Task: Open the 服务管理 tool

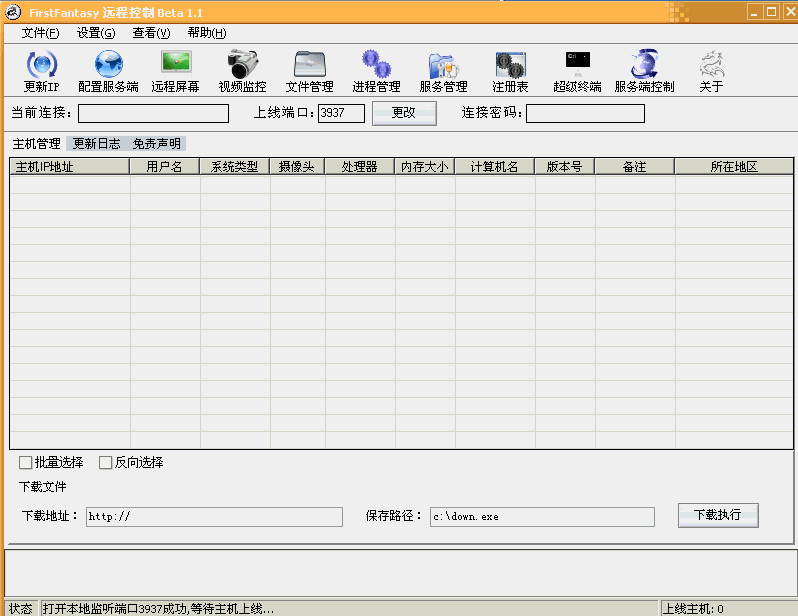Action: click(443, 66)
